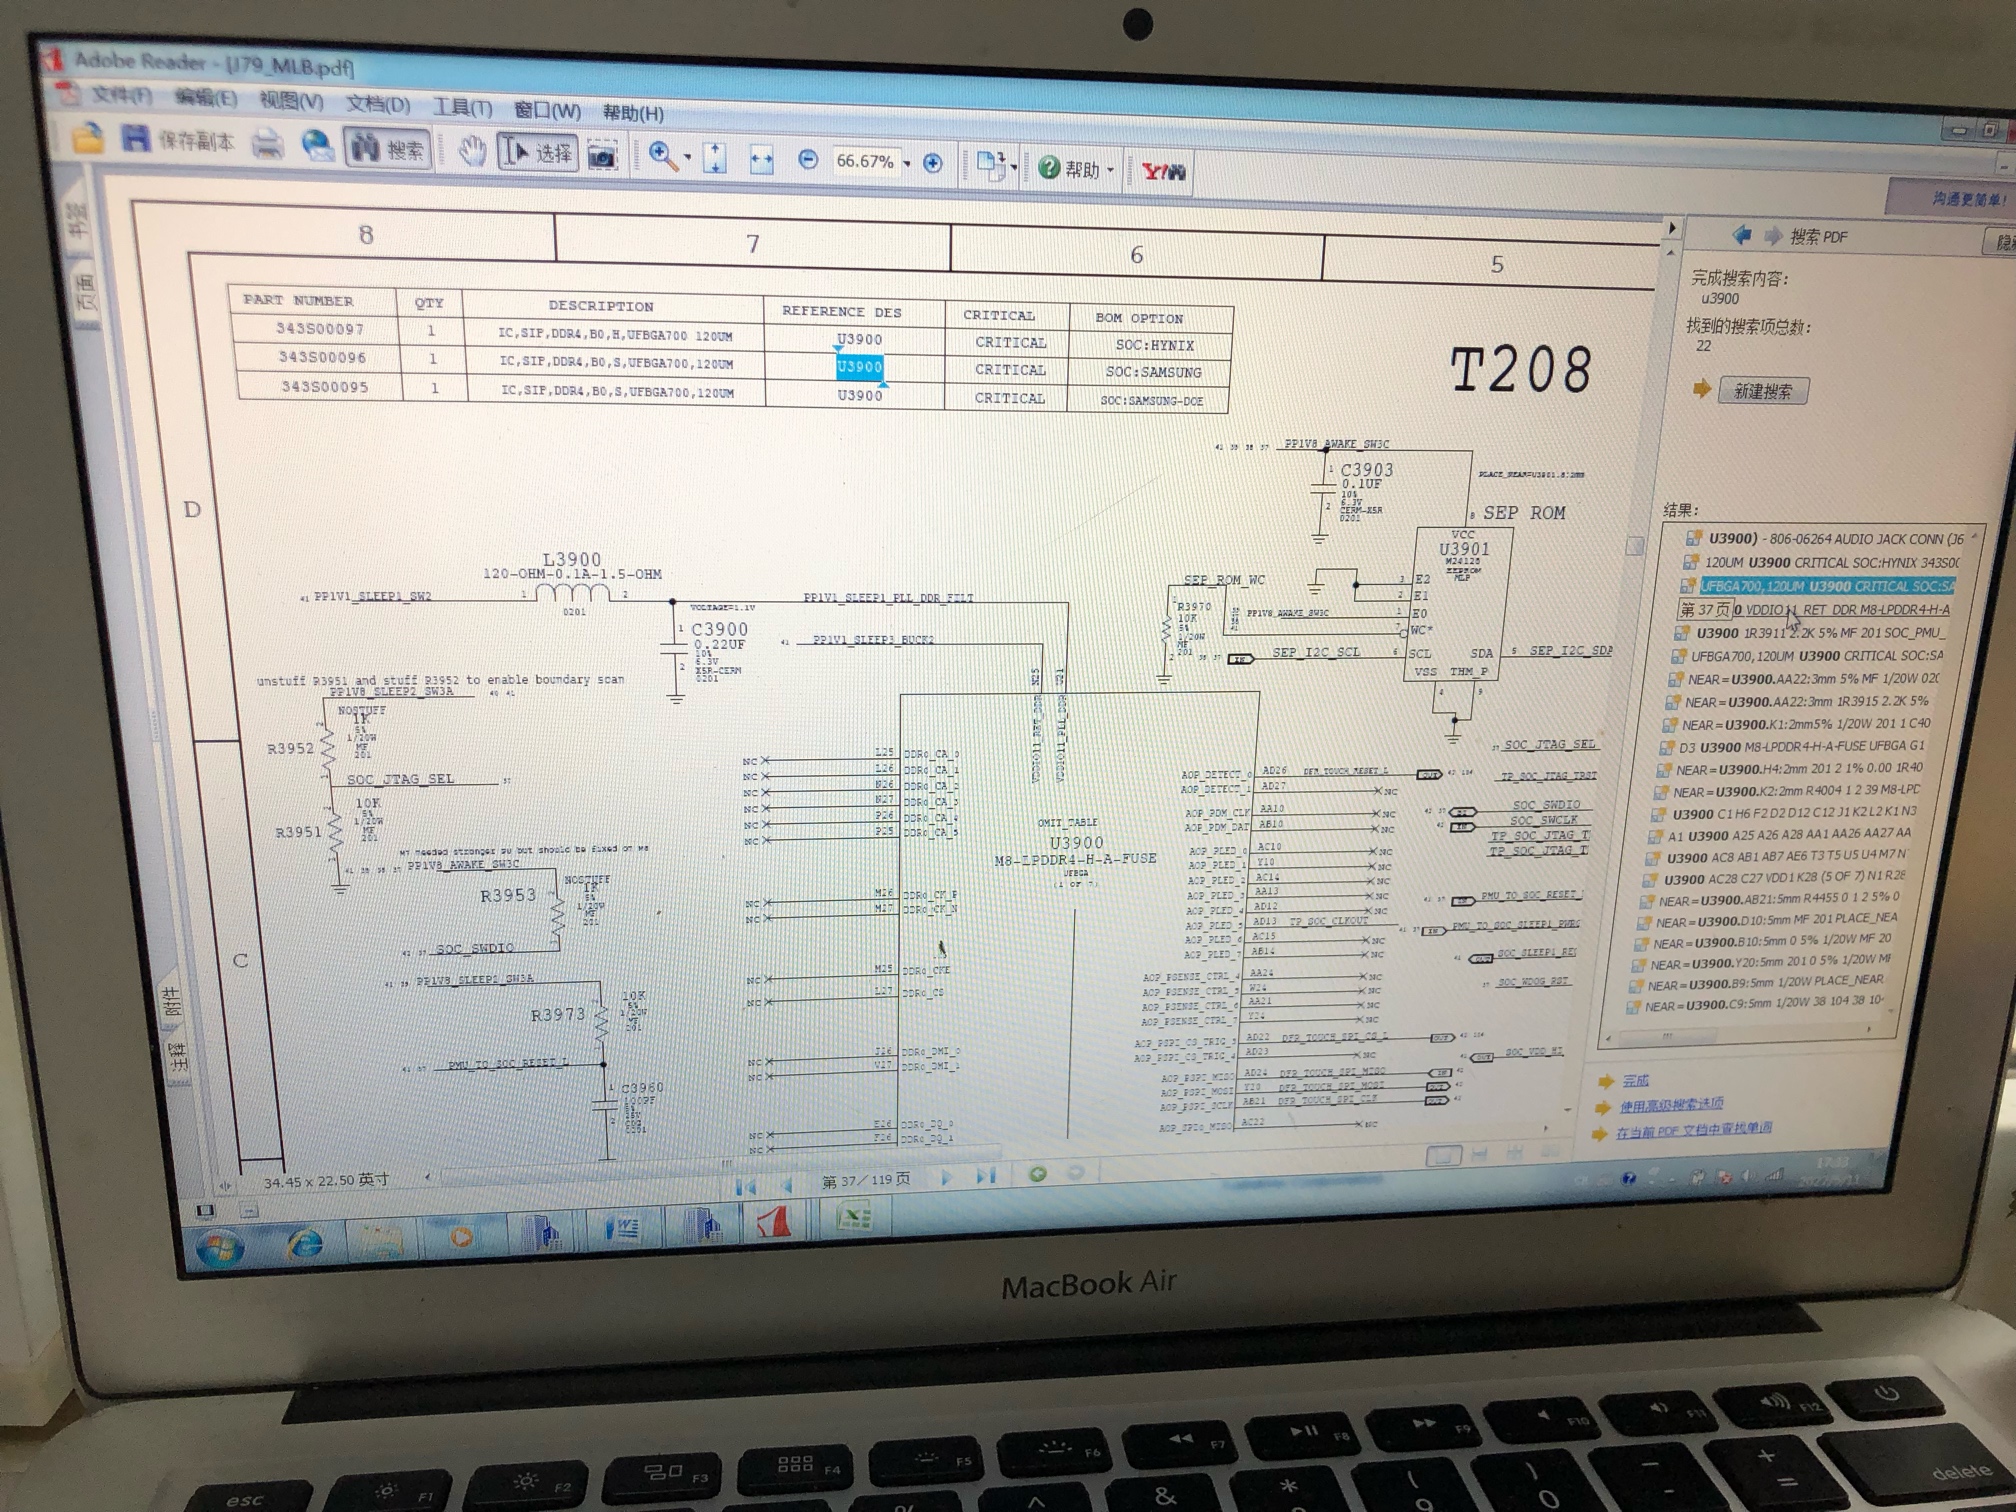Open the 帮助(H) menu
This screenshot has height=1512, width=2016.
tap(633, 112)
